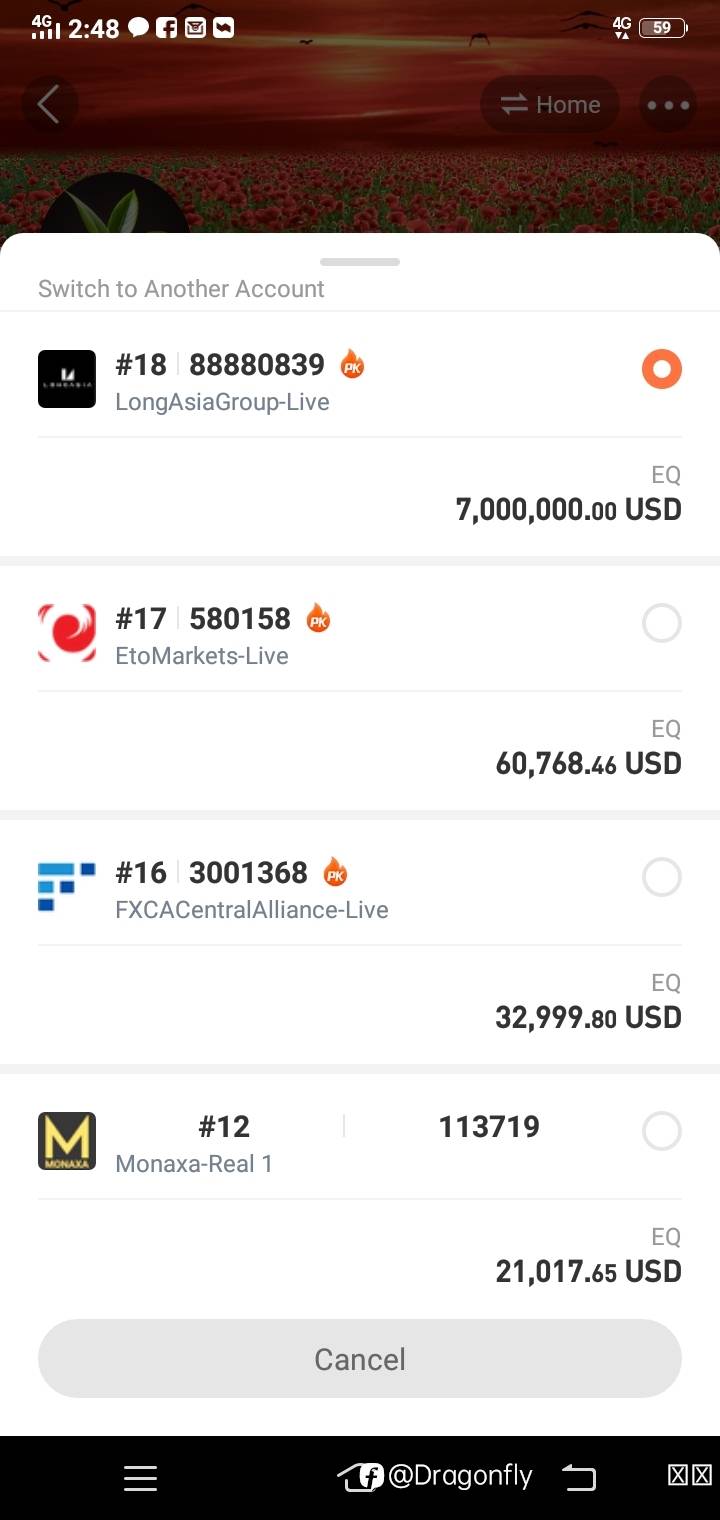Tap the Android back navigation icon

578,1477
